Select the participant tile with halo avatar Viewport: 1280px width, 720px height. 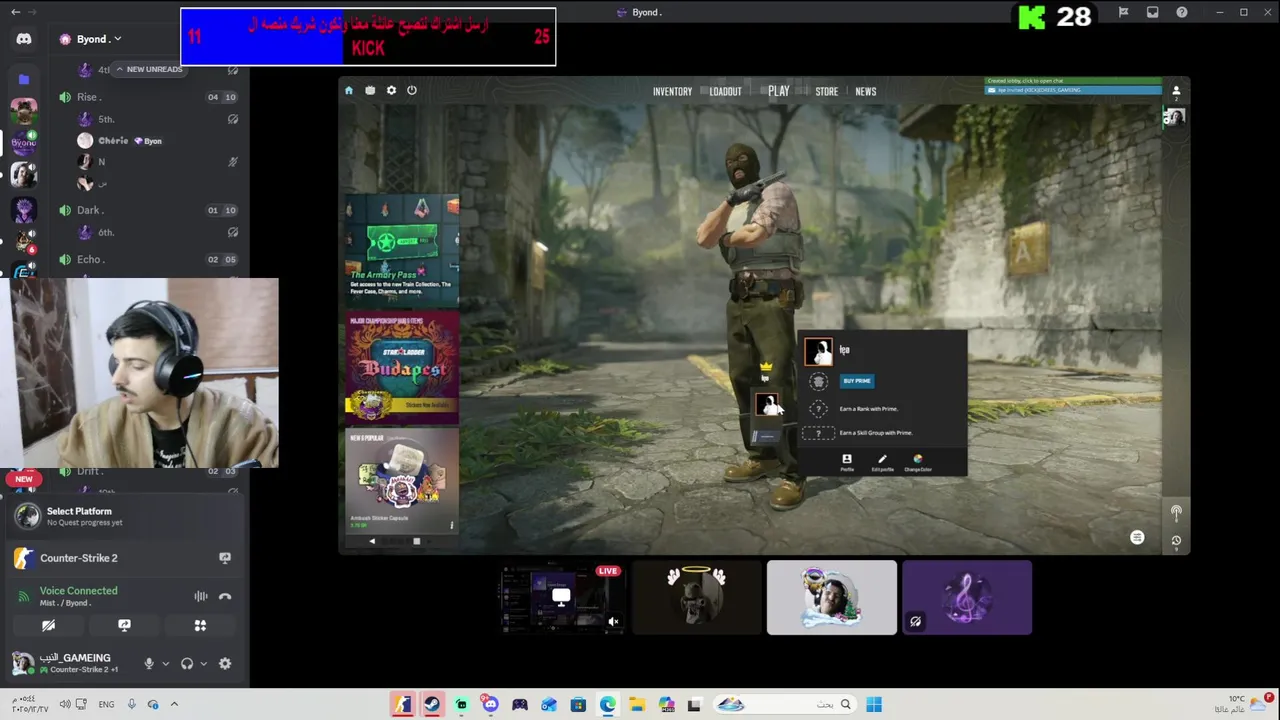pos(696,597)
